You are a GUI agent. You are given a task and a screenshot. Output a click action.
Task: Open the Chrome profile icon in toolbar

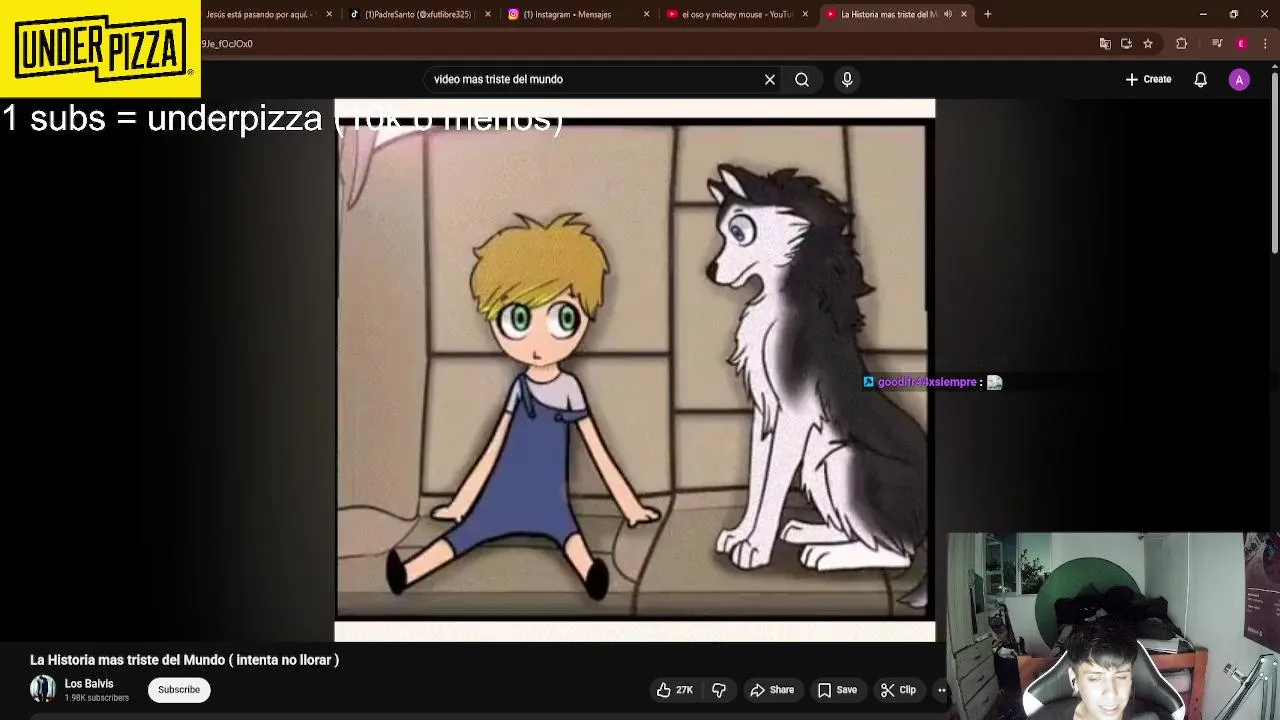[1241, 44]
